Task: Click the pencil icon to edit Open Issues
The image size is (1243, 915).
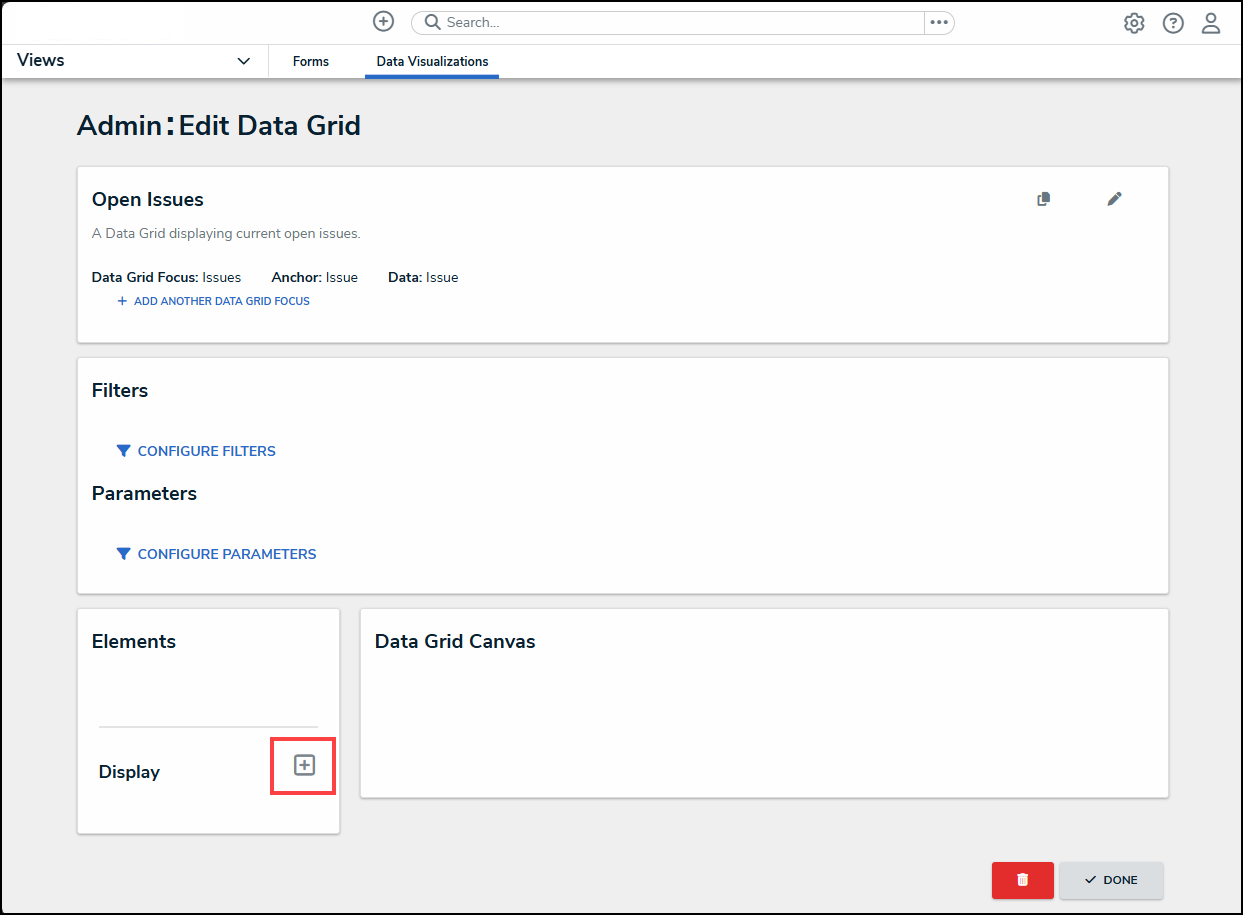Action: coord(1114,199)
